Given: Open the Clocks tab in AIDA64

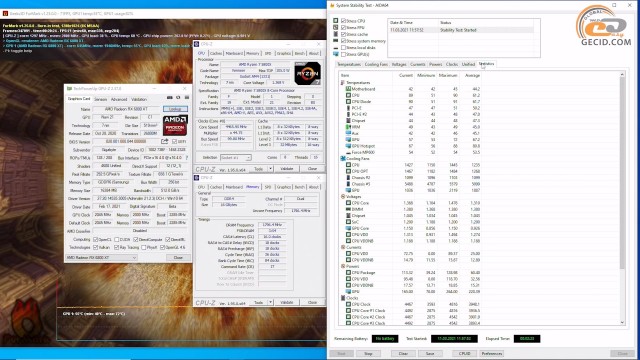Looking at the screenshot, I should point(452,64).
